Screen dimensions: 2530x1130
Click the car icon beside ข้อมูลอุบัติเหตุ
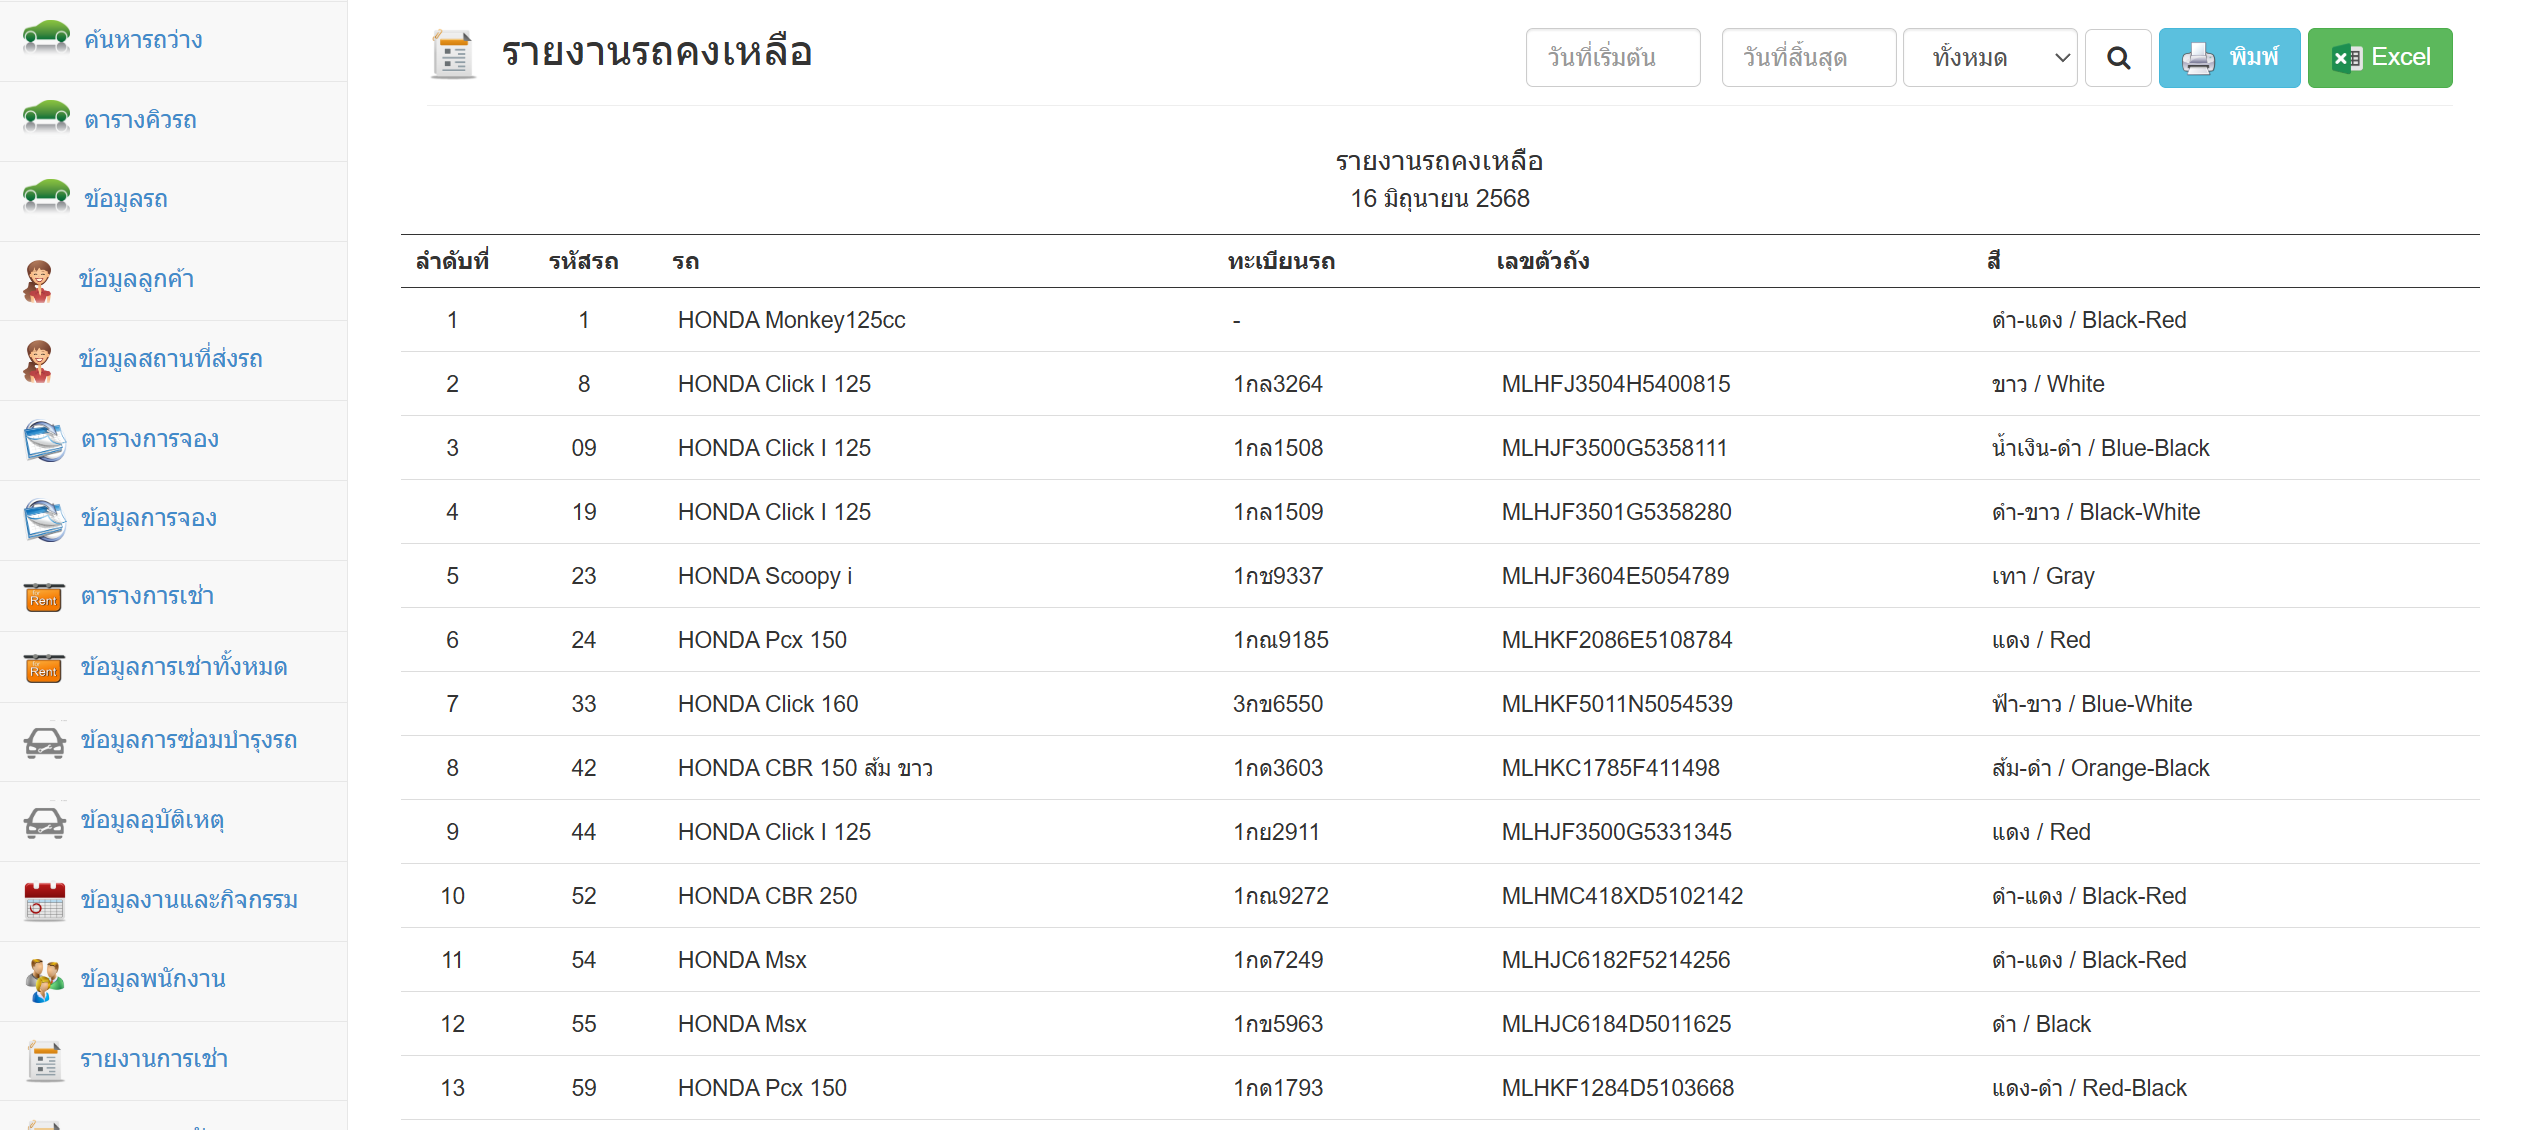pyautogui.click(x=45, y=822)
